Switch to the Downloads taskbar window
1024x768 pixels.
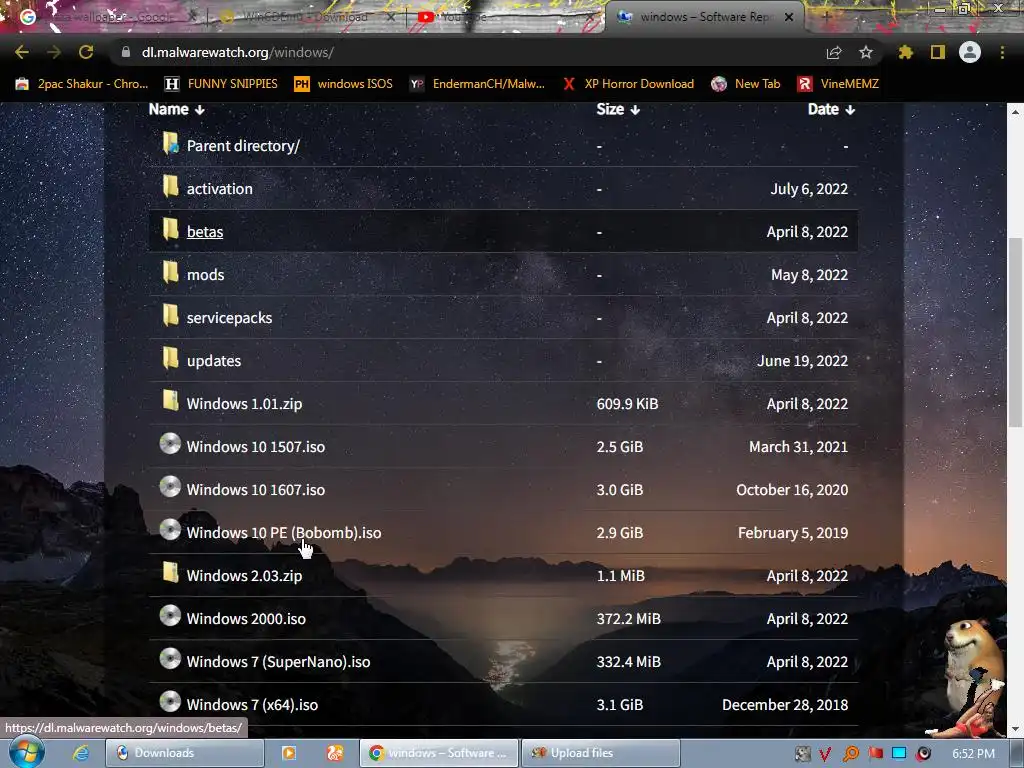(x=185, y=753)
